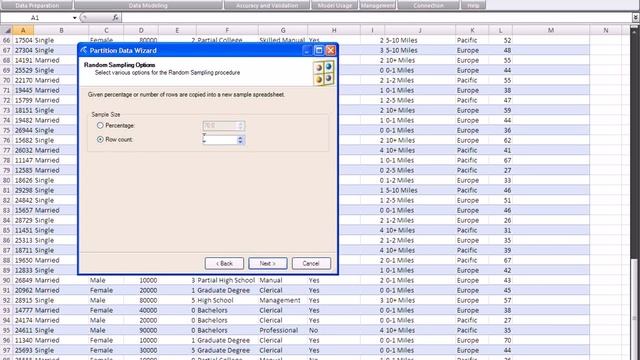Maximize the Partition Data Wizard window
This screenshot has width=640, height=360.
319,50
